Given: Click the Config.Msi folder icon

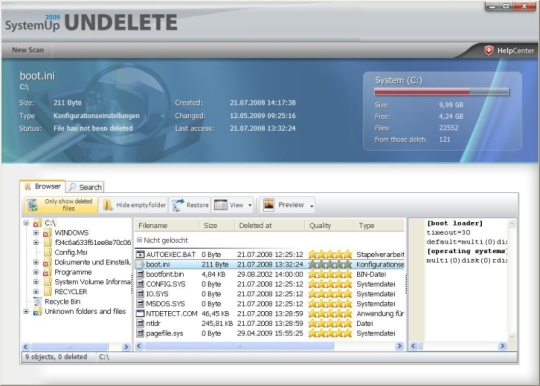Looking at the screenshot, I should point(48,252).
